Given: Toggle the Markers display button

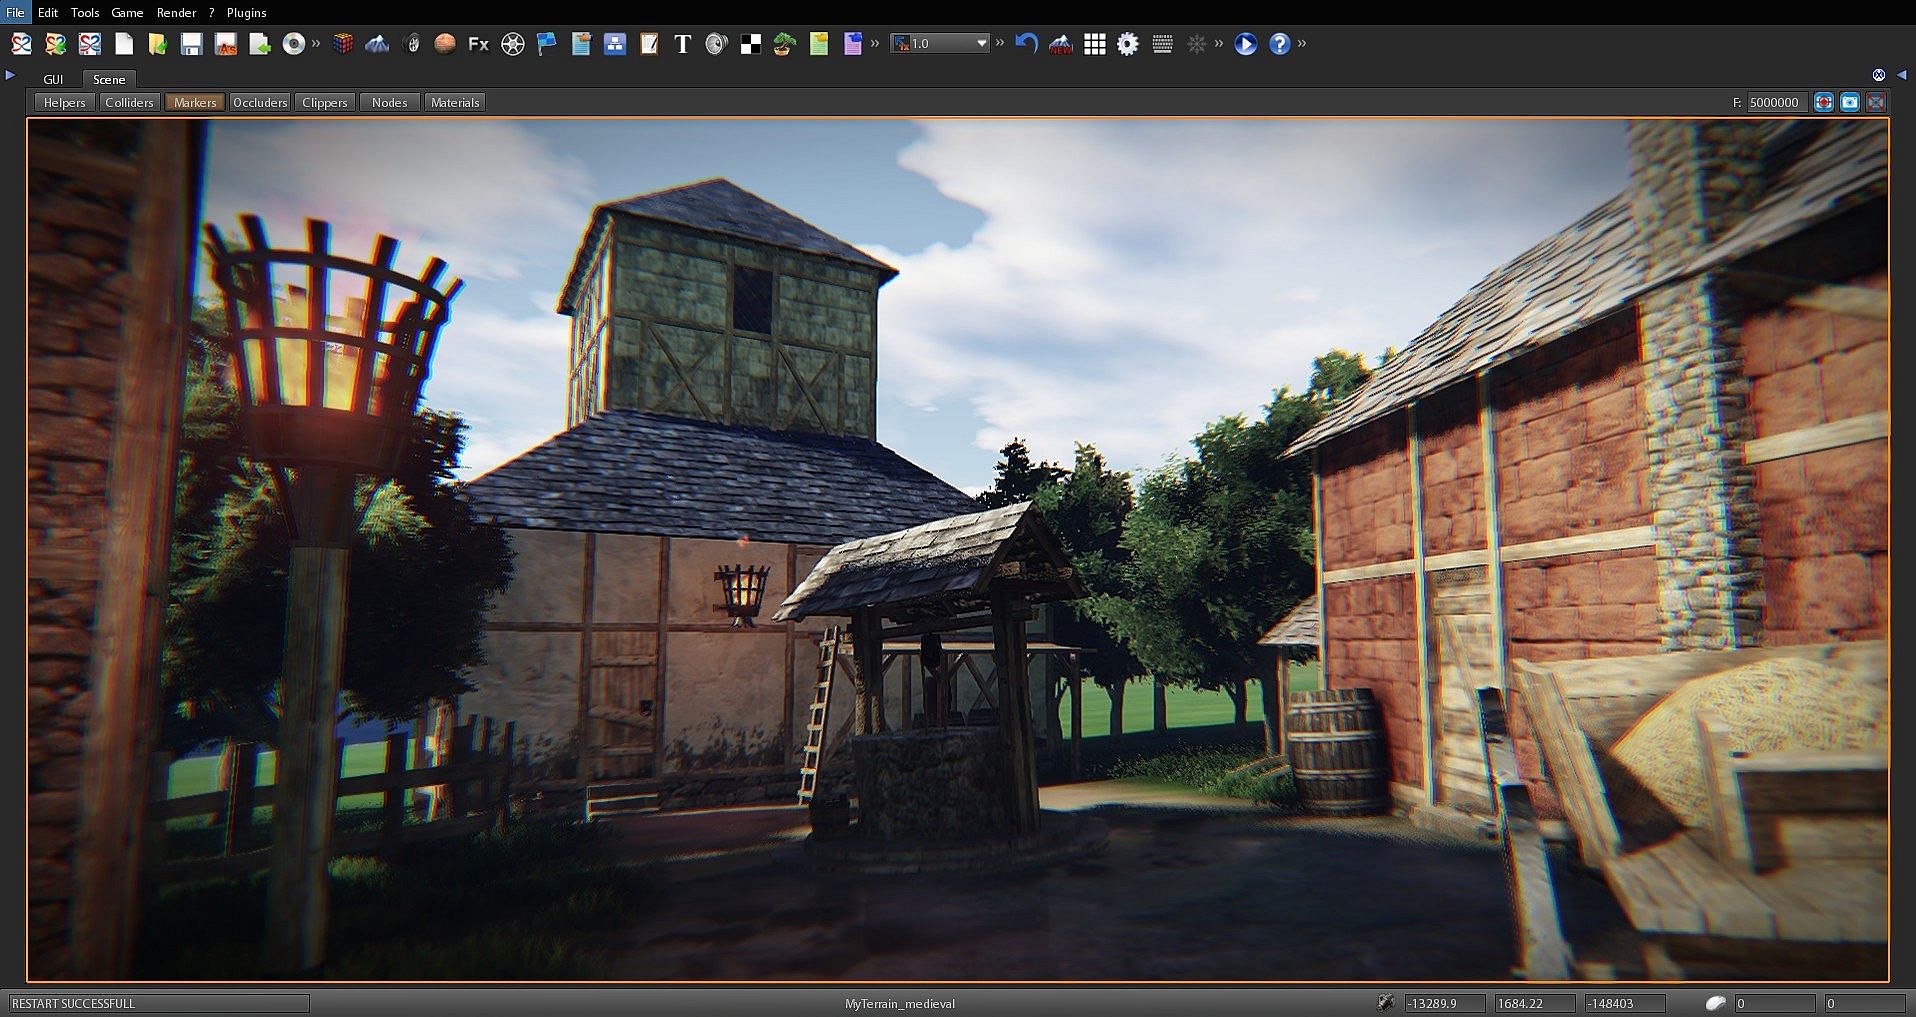Looking at the screenshot, I should (195, 102).
